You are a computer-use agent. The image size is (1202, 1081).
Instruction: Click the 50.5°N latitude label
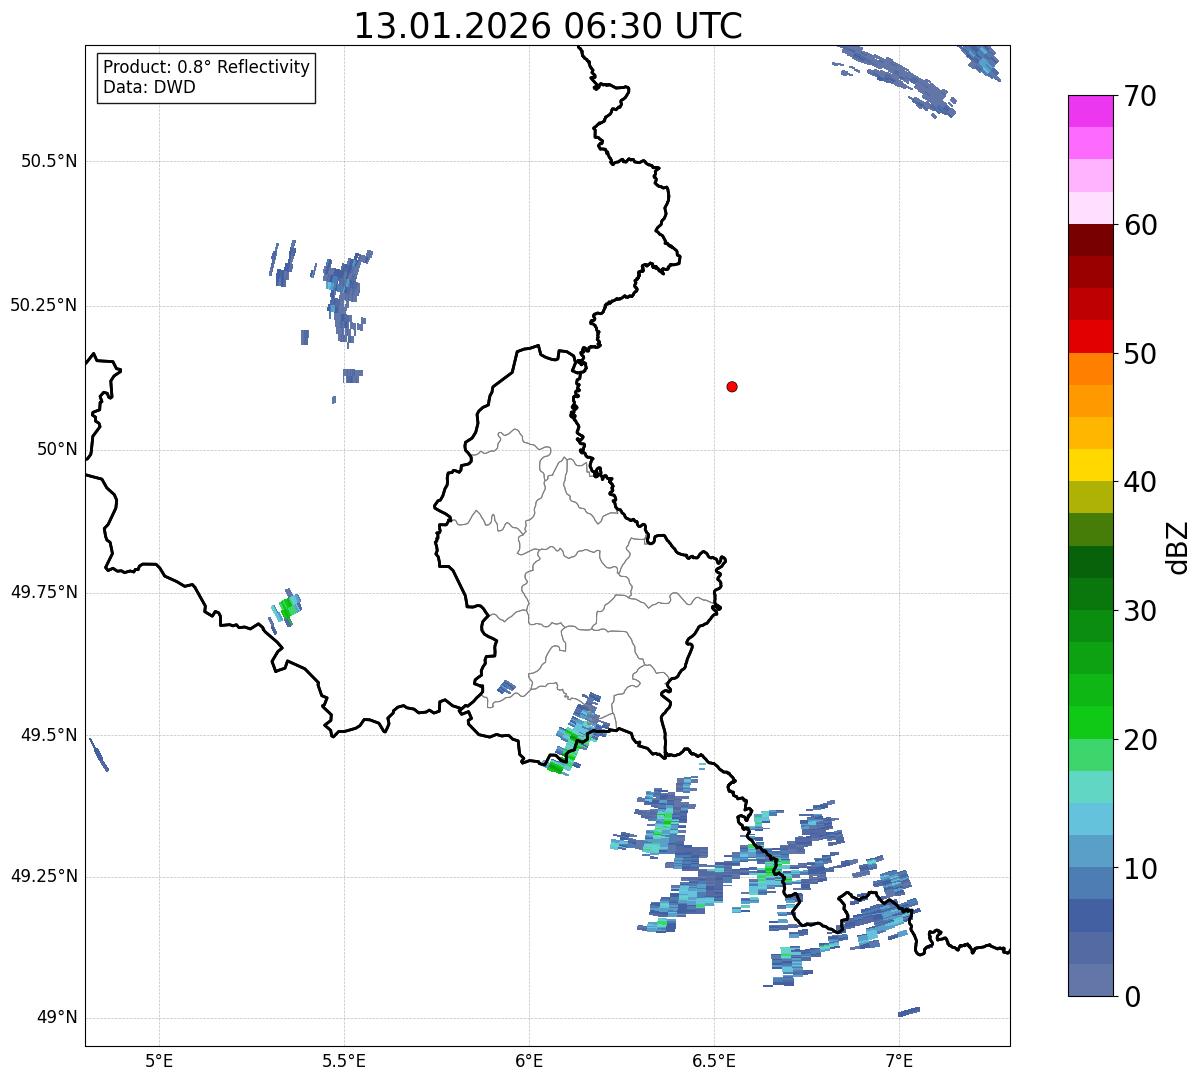48,161
